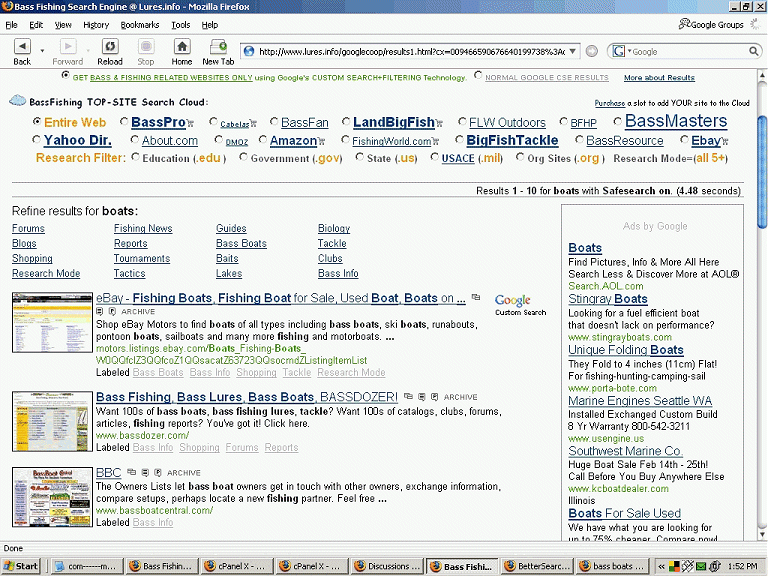
Task: Open the Back history dropdown arrow
Action: coord(42,50)
